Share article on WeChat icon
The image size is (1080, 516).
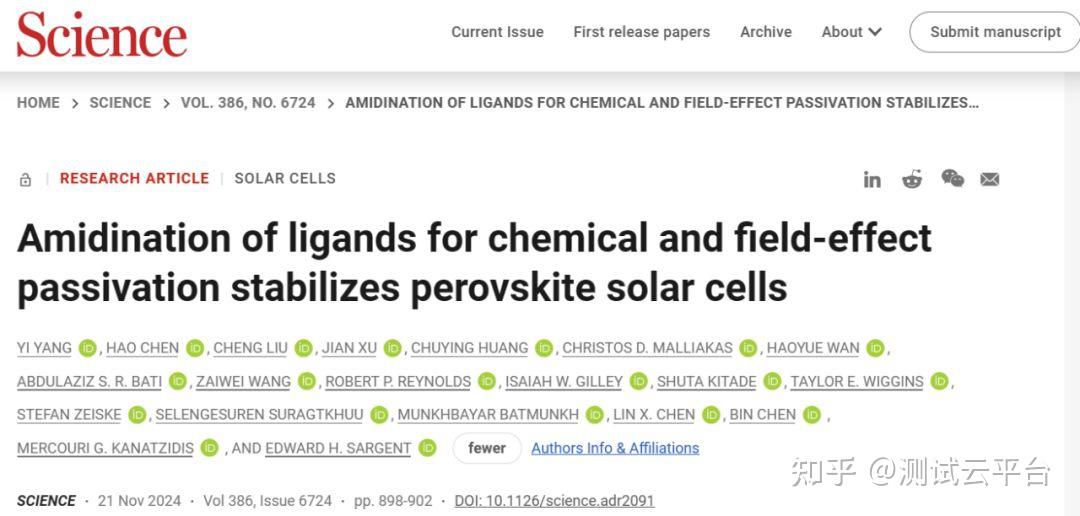[952, 179]
